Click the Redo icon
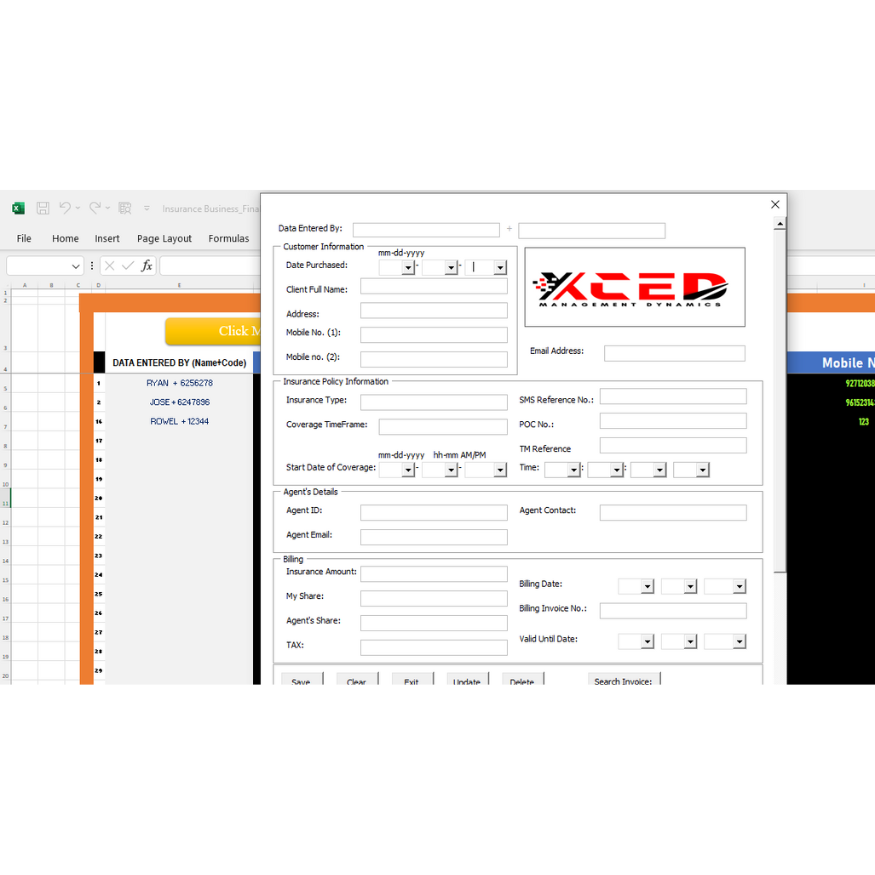Screen dimensions: 875x875 click(x=95, y=207)
